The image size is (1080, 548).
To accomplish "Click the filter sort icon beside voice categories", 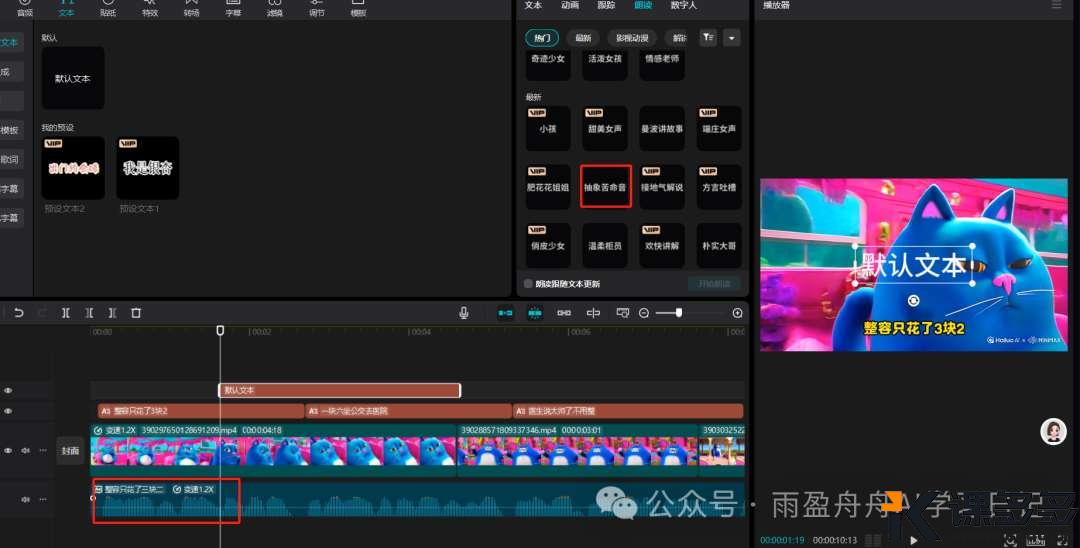I will [708, 38].
